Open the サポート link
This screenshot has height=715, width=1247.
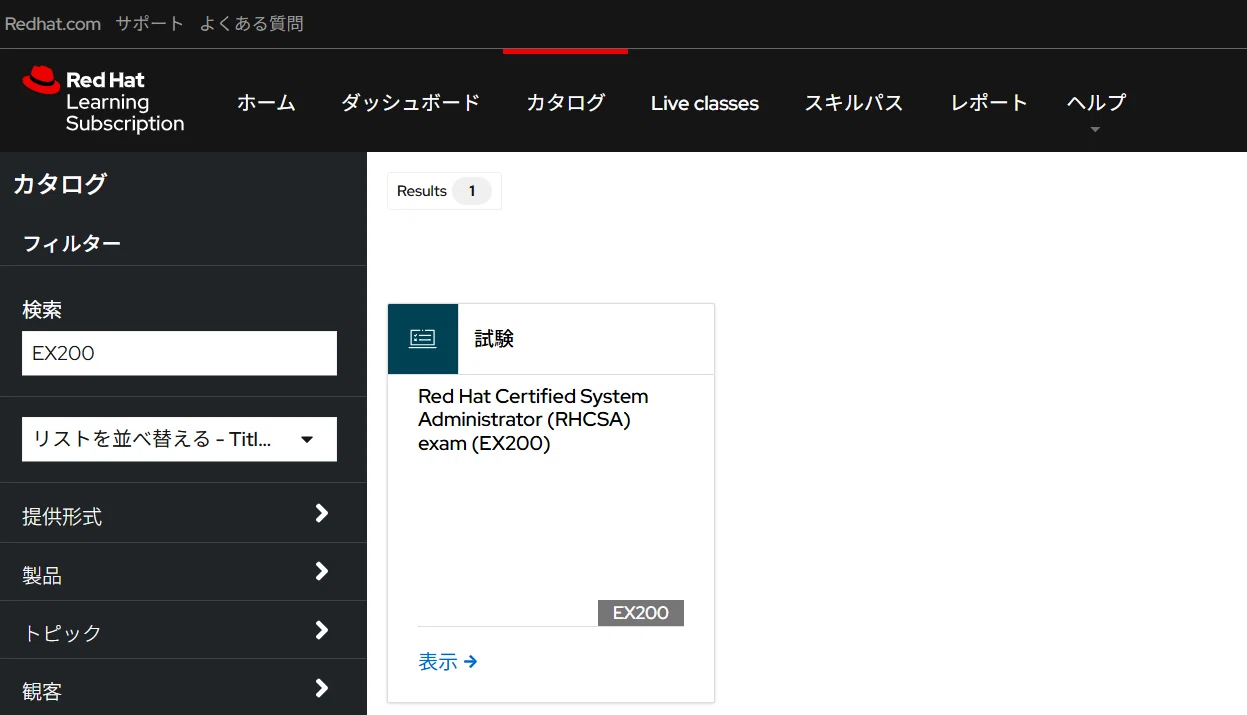150,24
